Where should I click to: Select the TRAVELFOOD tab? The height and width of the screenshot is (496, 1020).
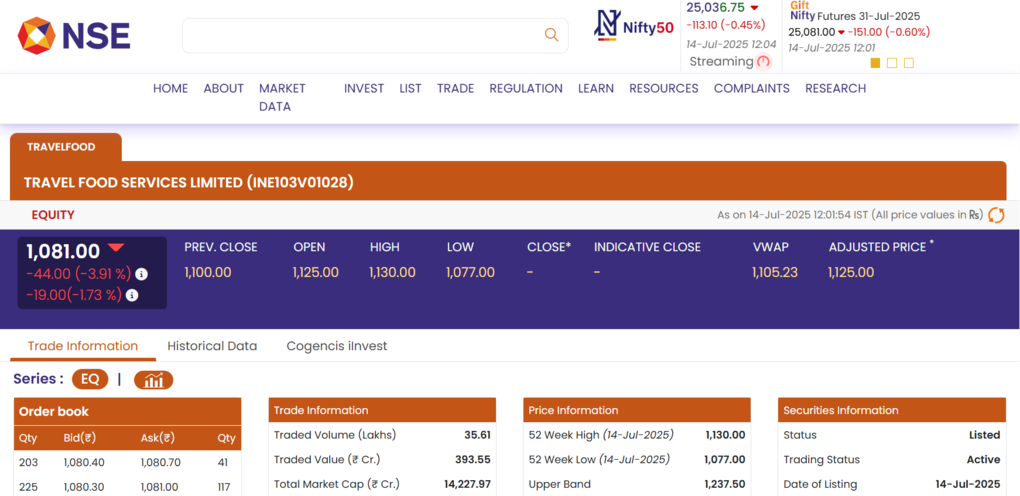66,147
